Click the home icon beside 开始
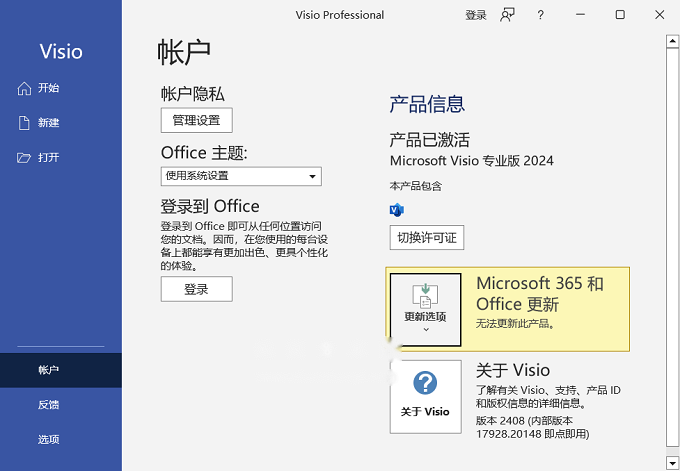680x471 pixels. (24, 88)
